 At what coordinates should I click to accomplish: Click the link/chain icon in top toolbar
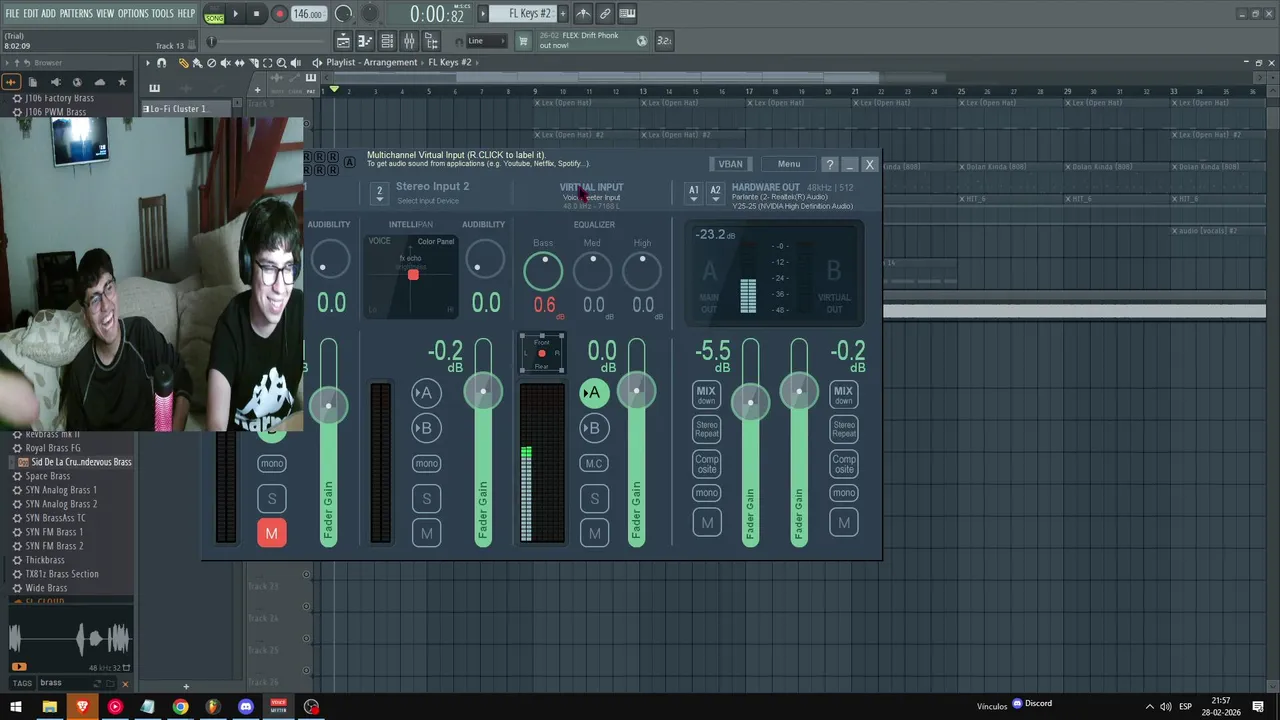[605, 13]
